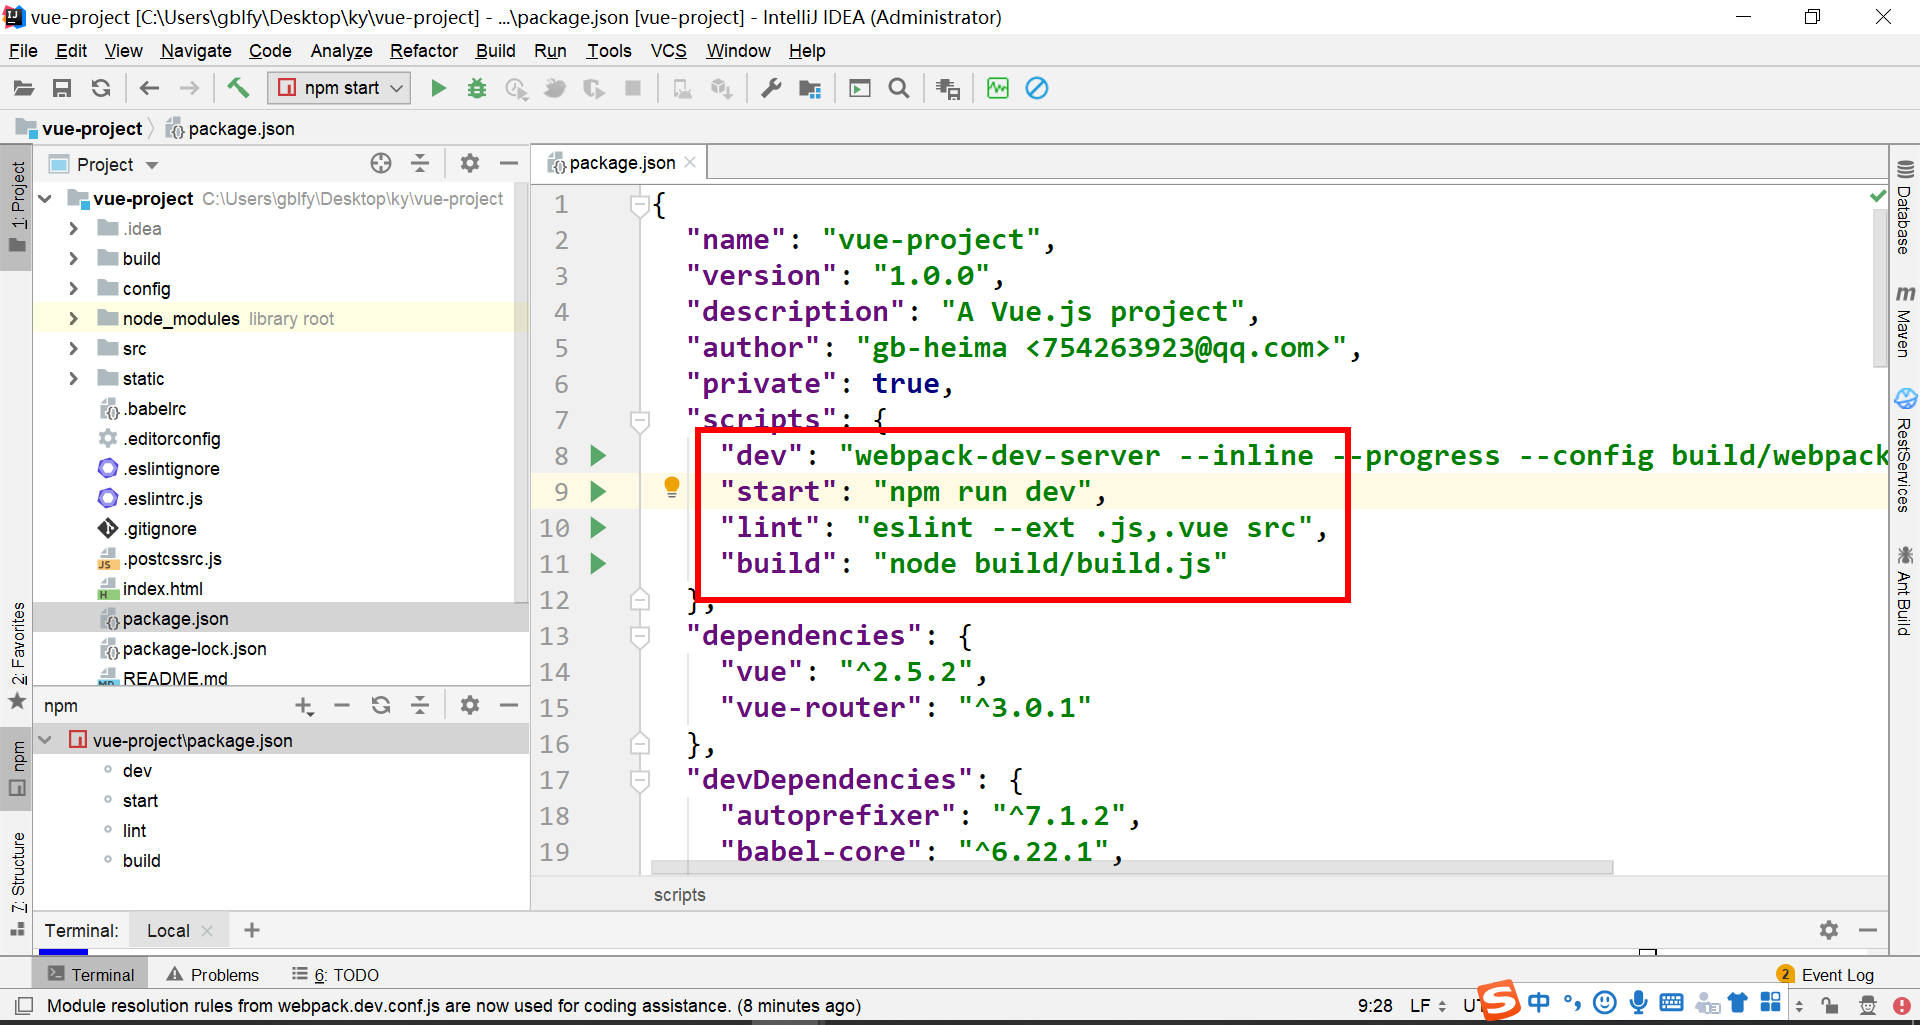Expand the build folder
1920x1025 pixels.
(73, 259)
